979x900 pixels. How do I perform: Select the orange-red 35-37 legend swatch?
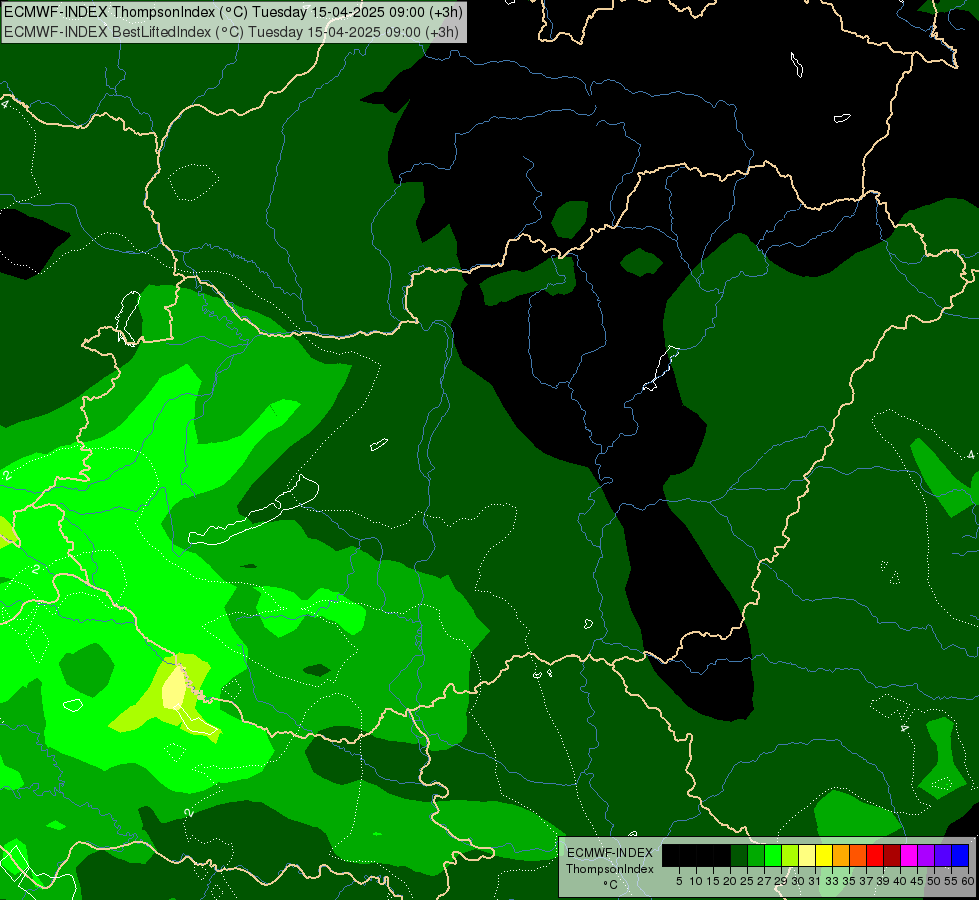(x=858, y=855)
